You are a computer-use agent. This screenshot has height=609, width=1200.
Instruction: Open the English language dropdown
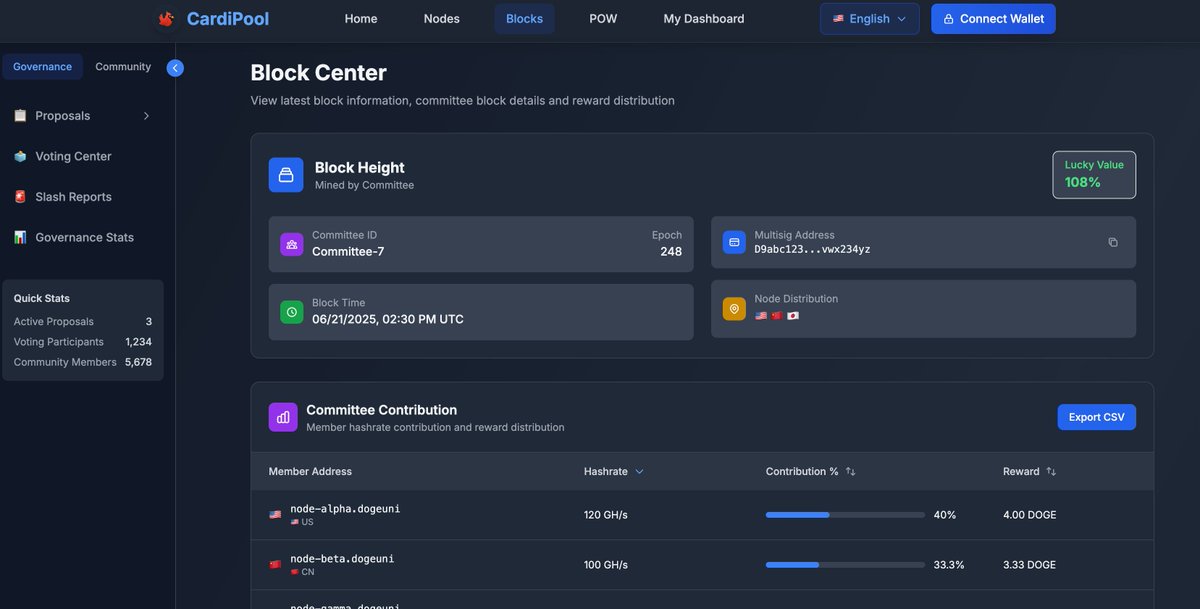(x=870, y=19)
